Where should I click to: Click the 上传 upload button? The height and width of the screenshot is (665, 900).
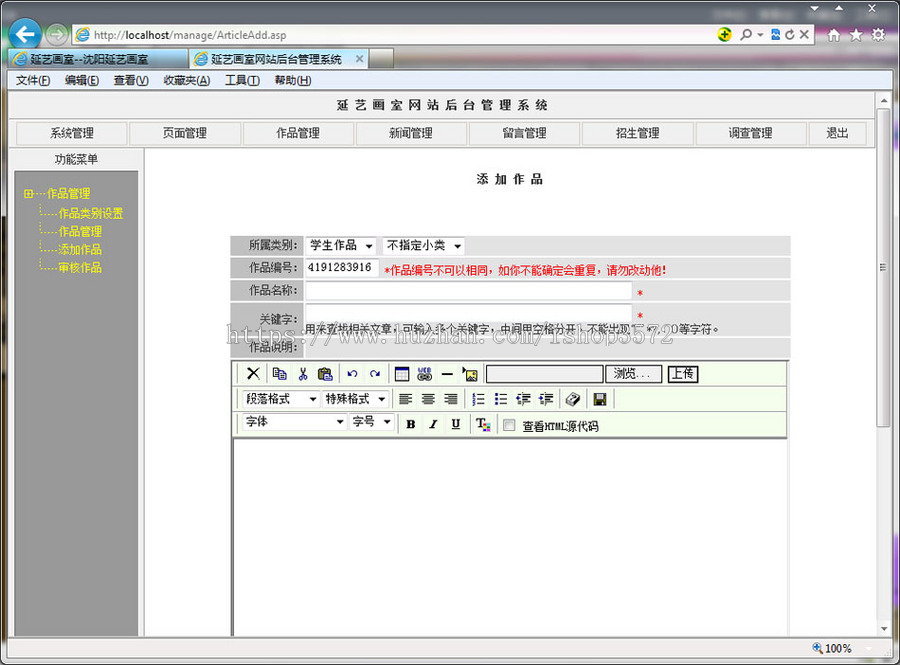pos(683,373)
